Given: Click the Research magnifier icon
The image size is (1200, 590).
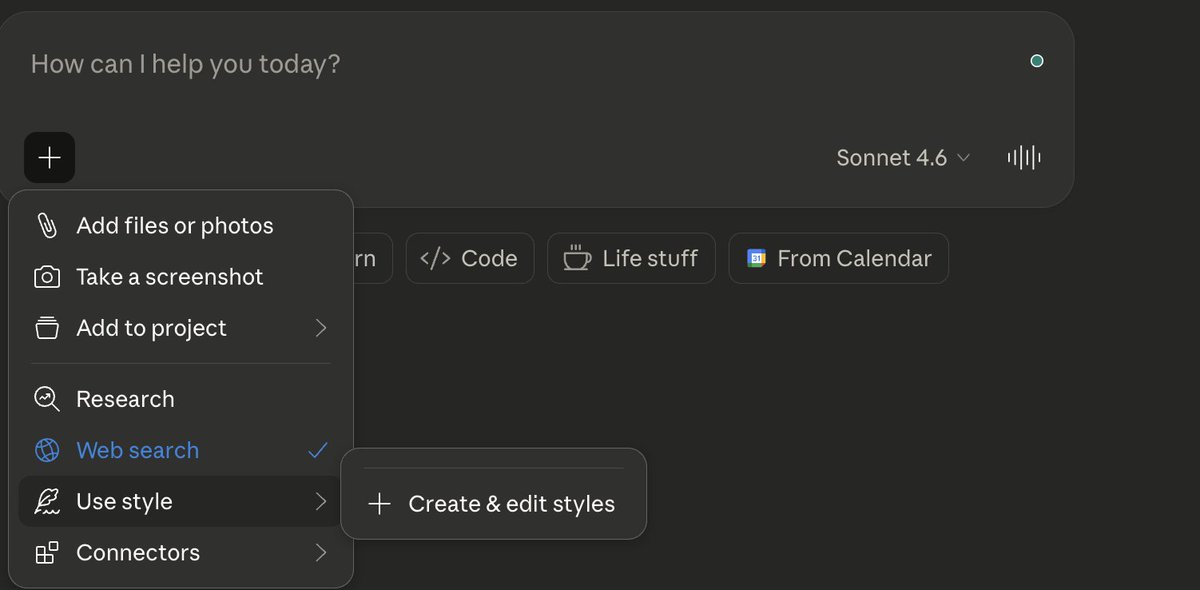Looking at the screenshot, I should [x=47, y=399].
